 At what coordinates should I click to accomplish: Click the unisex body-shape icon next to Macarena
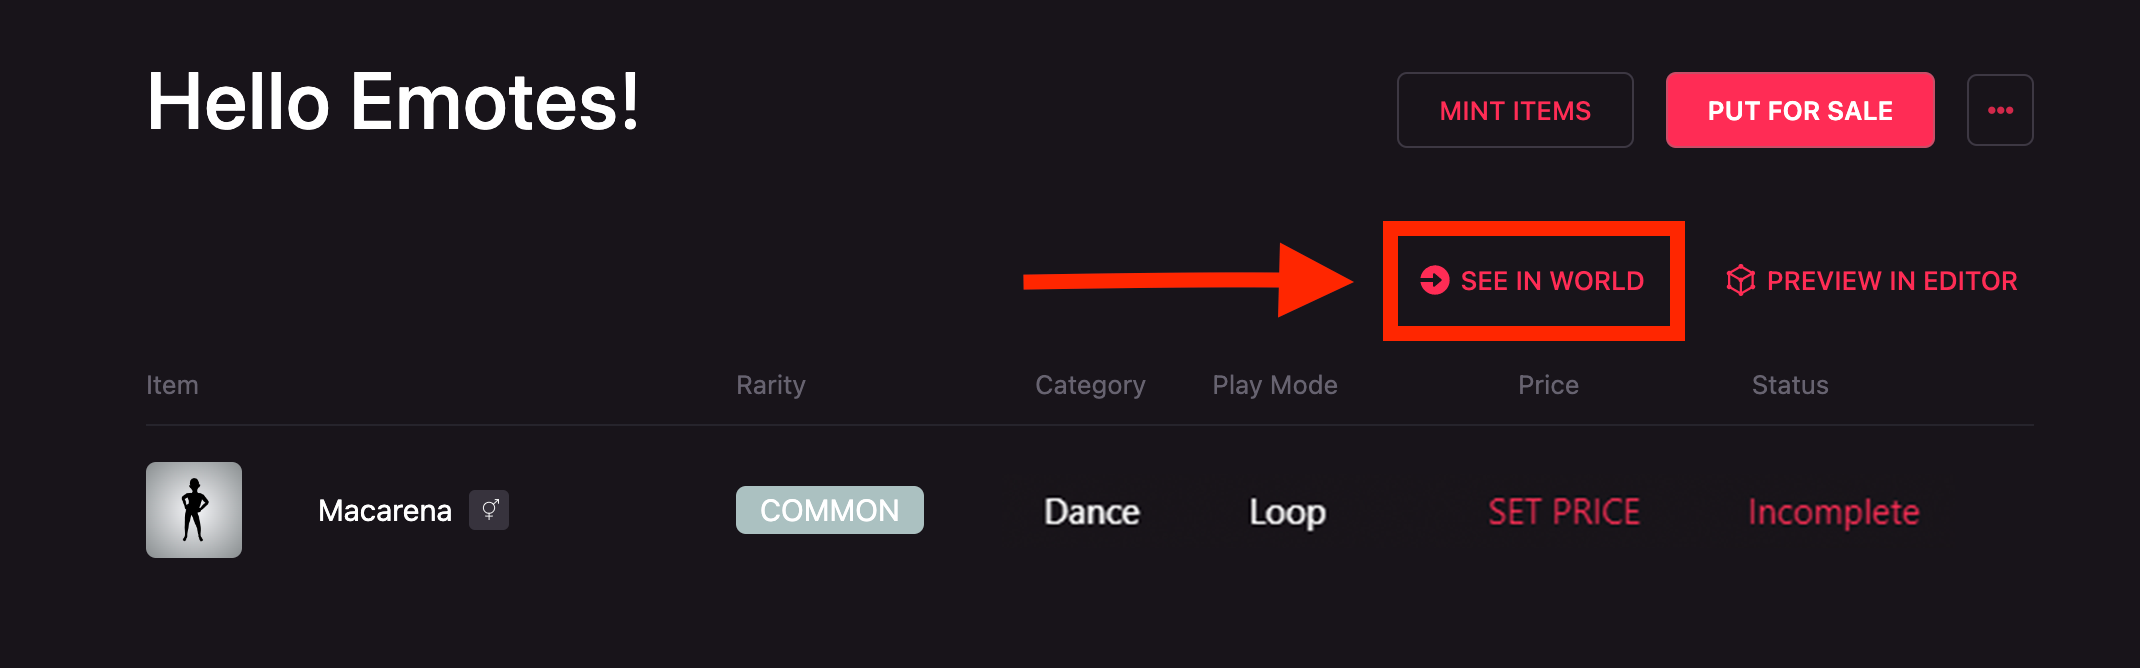[489, 510]
